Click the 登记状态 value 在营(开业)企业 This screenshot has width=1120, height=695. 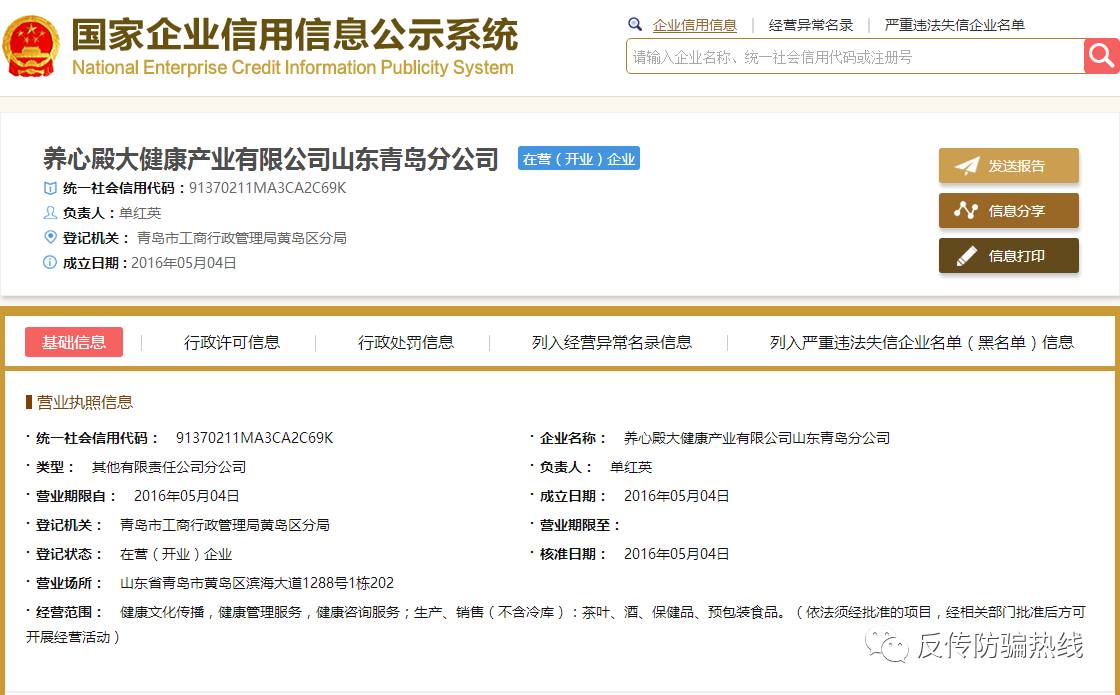(176, 554)
